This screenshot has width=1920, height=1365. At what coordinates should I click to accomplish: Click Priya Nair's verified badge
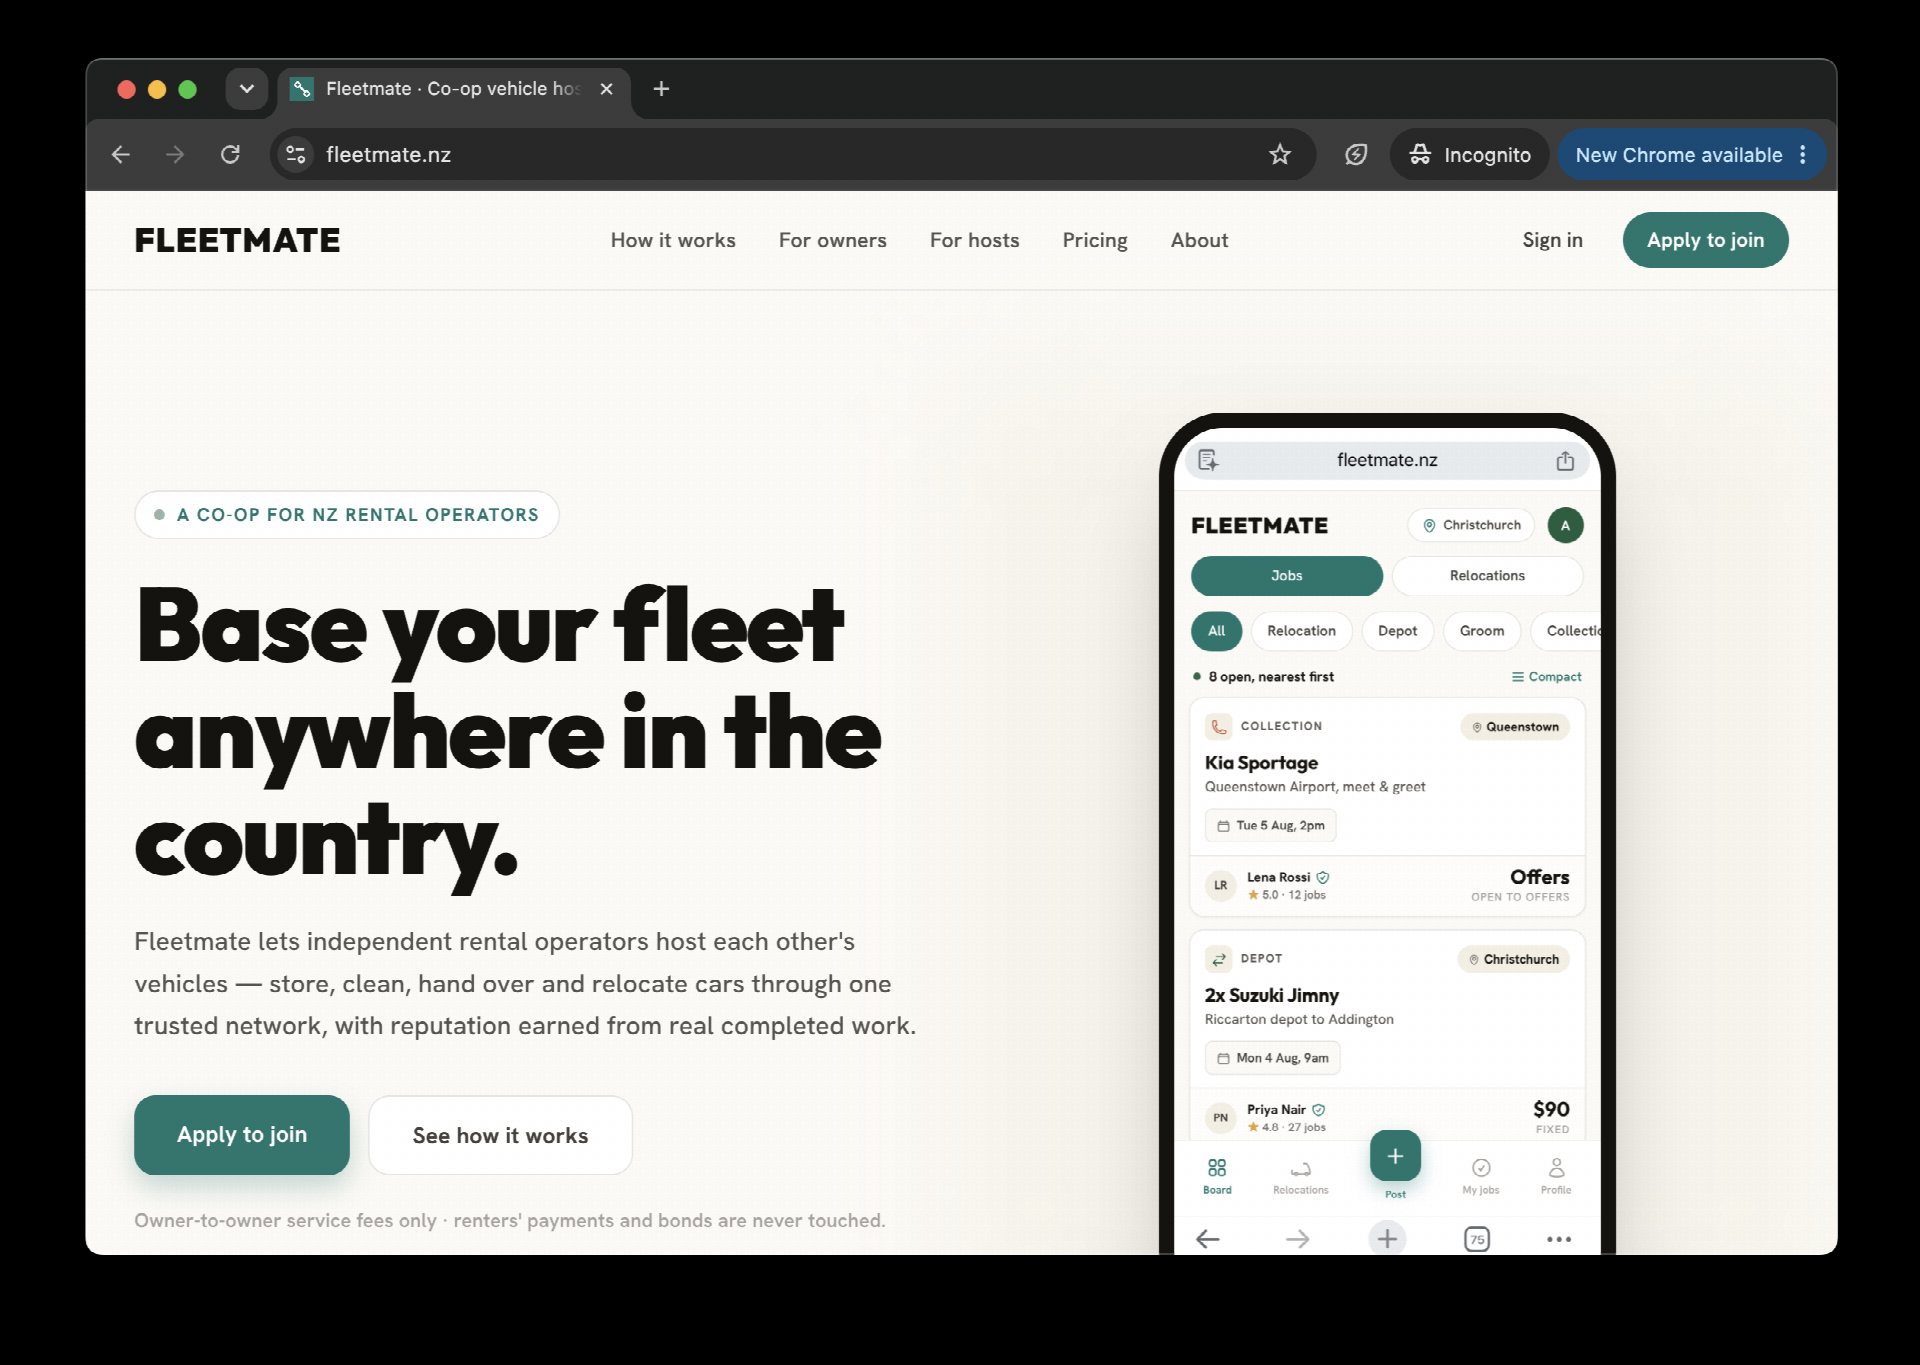coord(1318,1109)
